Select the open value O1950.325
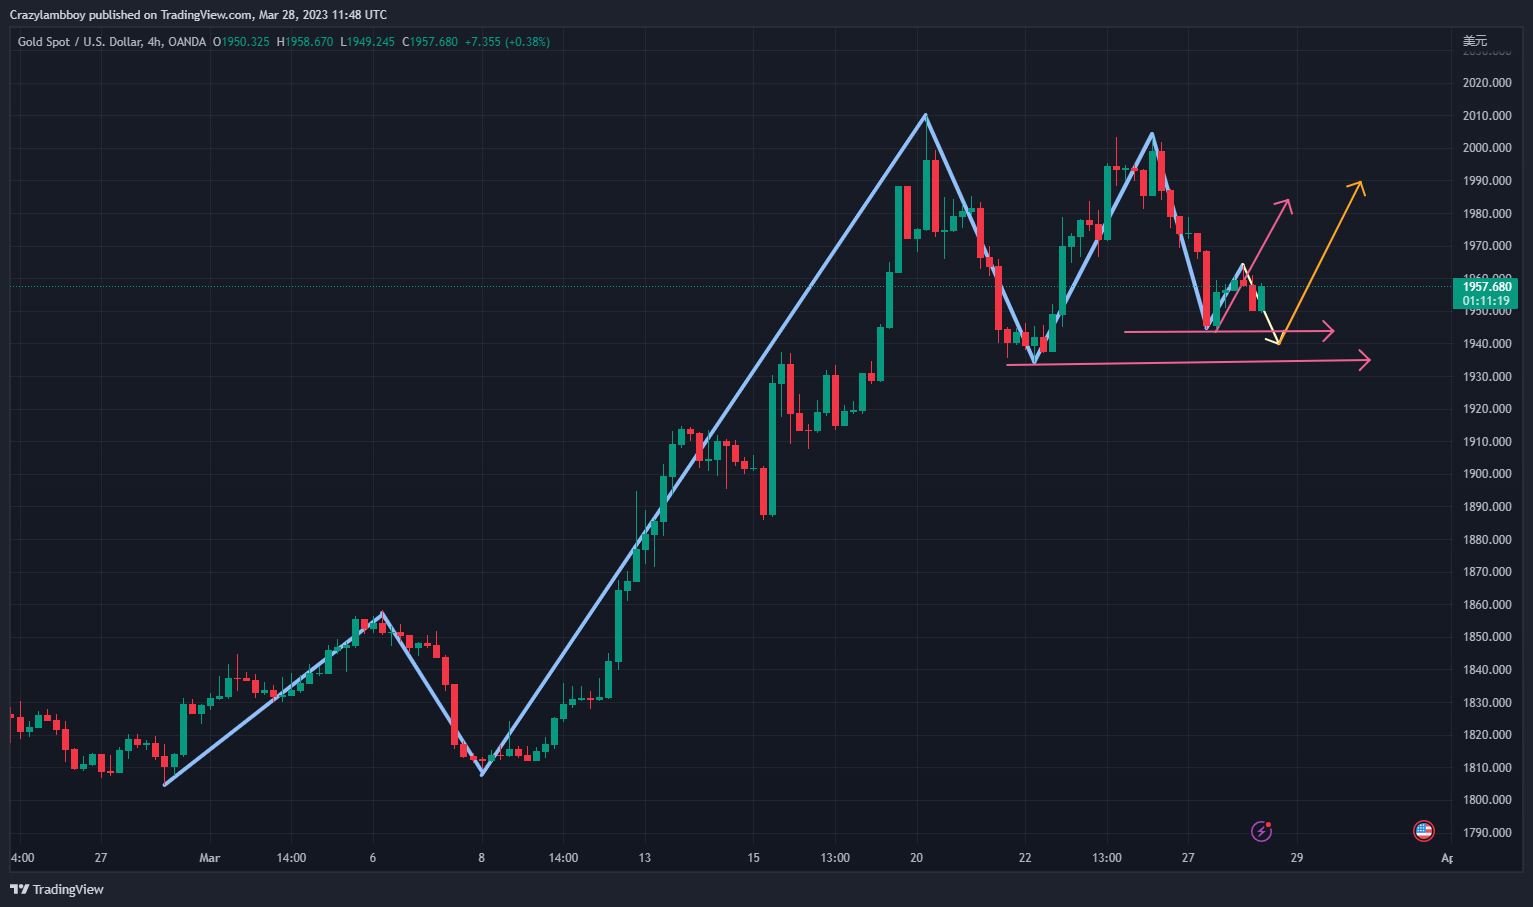This screenshot has width=1533, height=907. click(241, 42)
